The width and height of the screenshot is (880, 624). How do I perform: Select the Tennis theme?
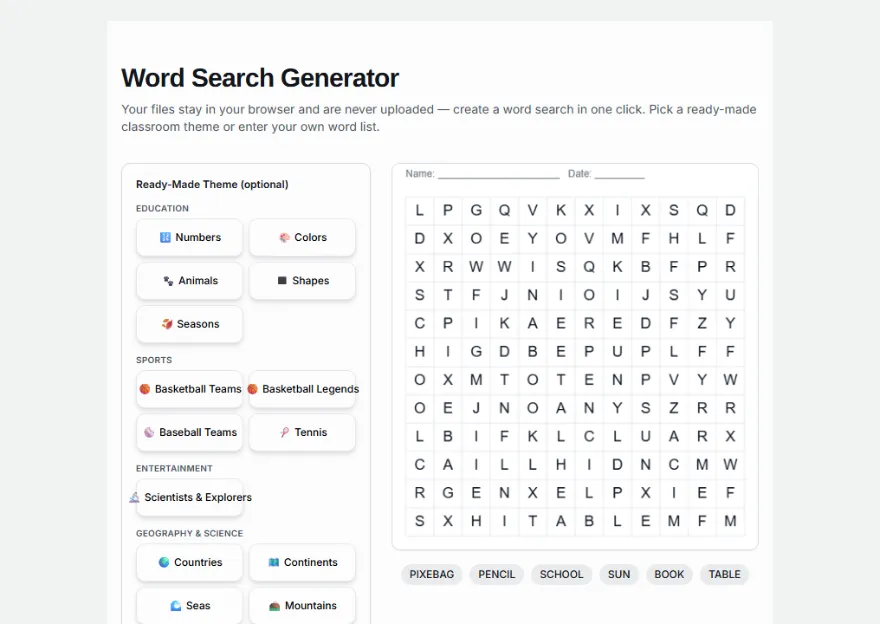[302, 432]
